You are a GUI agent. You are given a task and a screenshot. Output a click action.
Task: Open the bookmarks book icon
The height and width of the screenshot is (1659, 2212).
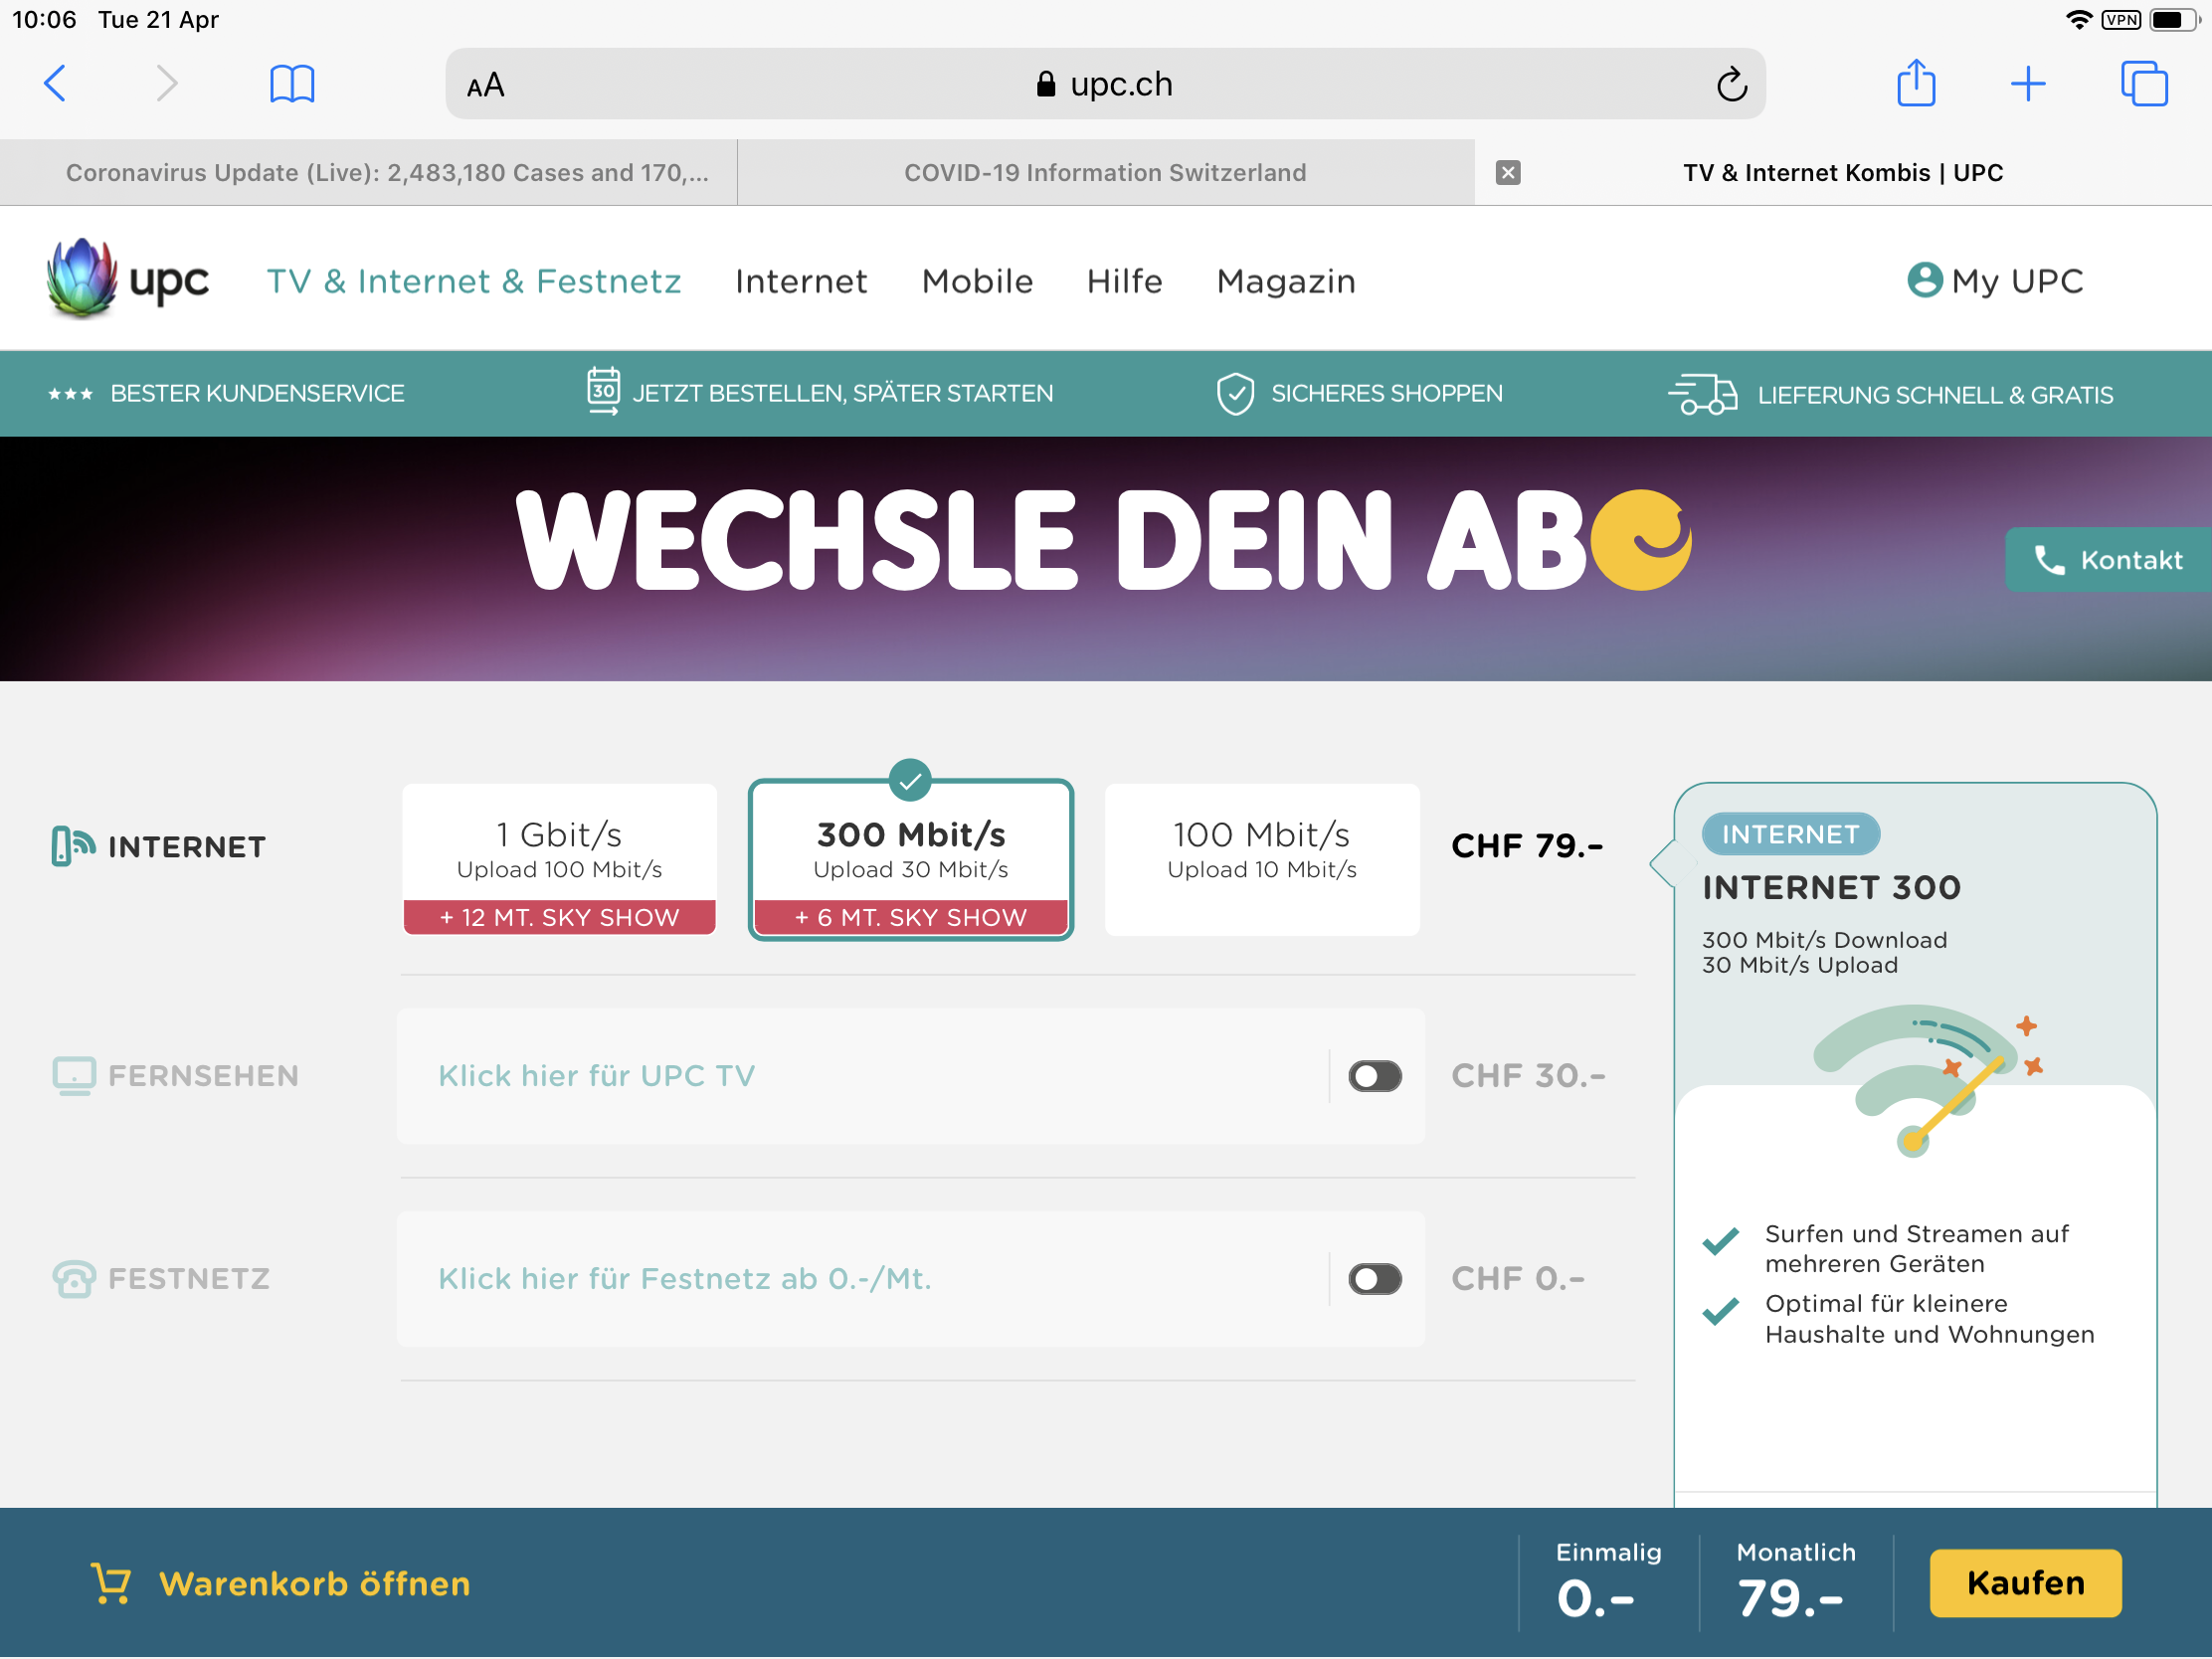point(292,83)
